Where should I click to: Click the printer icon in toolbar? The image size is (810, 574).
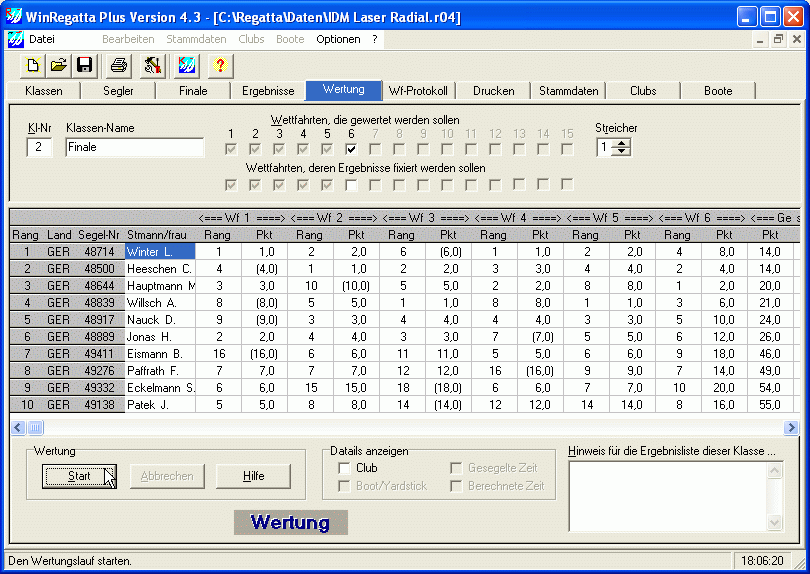(x=119, y=65)
